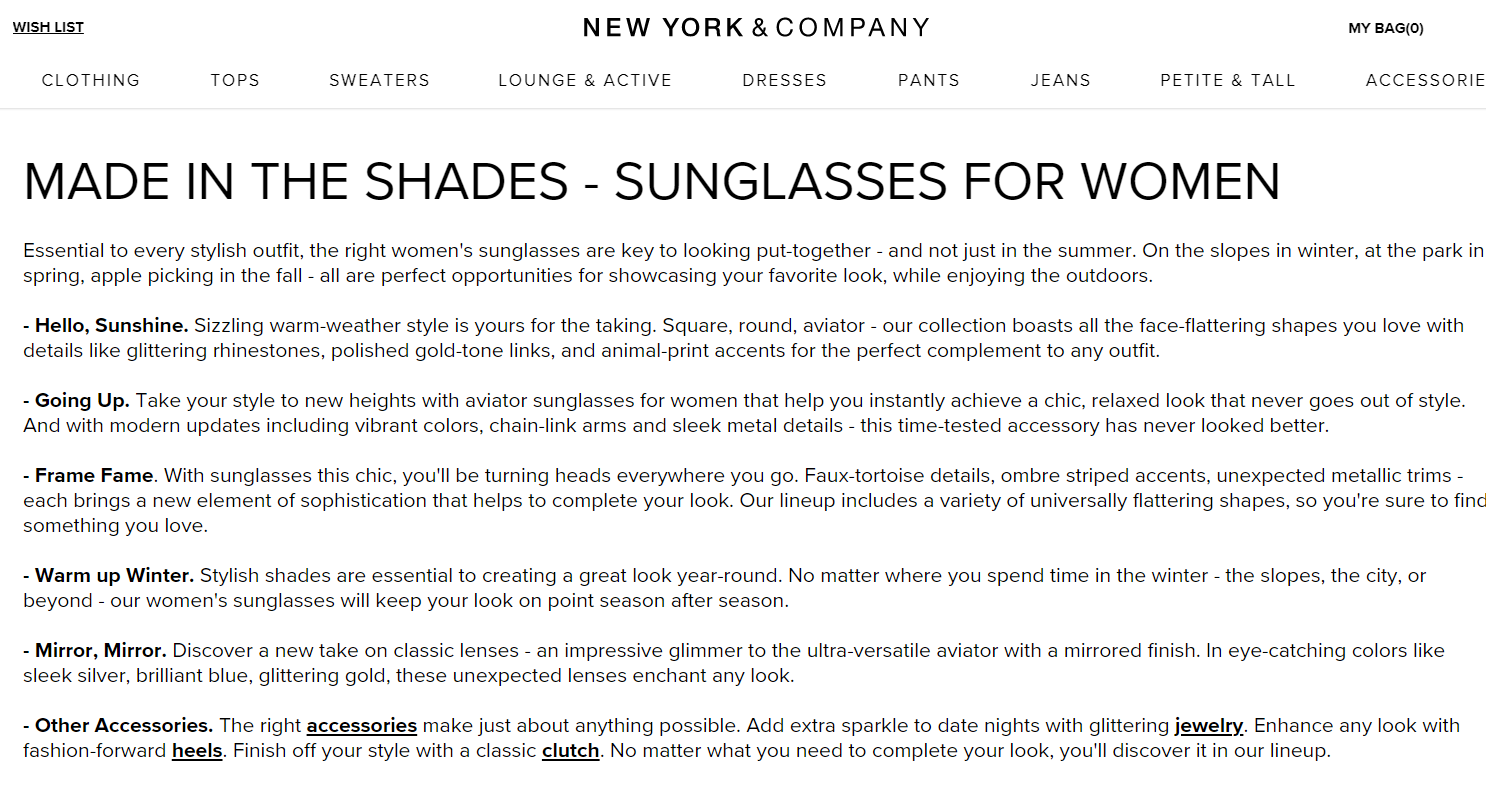Choose Pants in the navigation bar

(x=928, y=80)
